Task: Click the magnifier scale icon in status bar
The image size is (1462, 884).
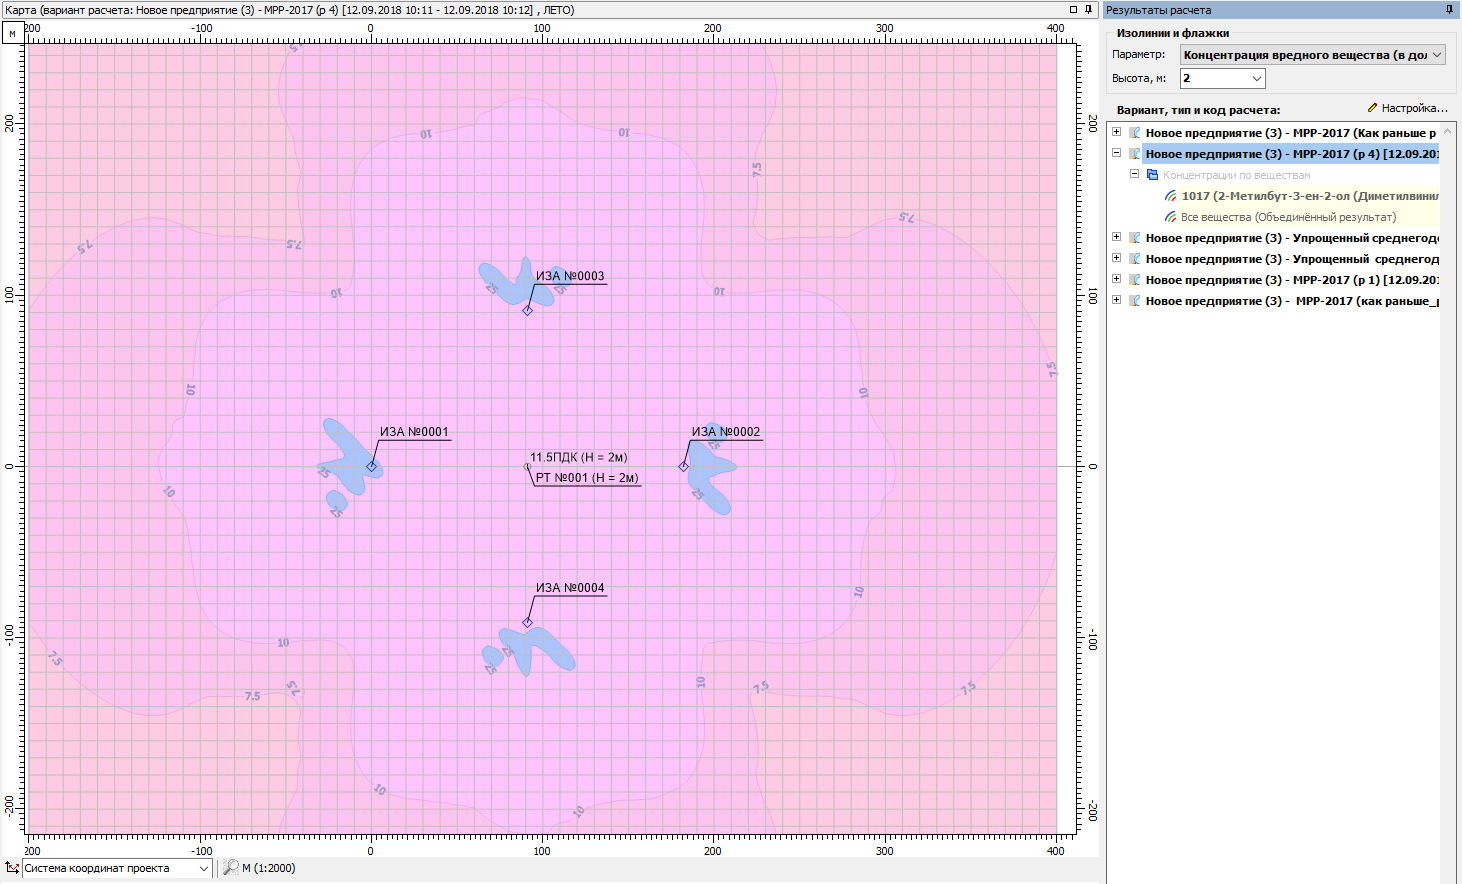Action: tap(230, 868)
